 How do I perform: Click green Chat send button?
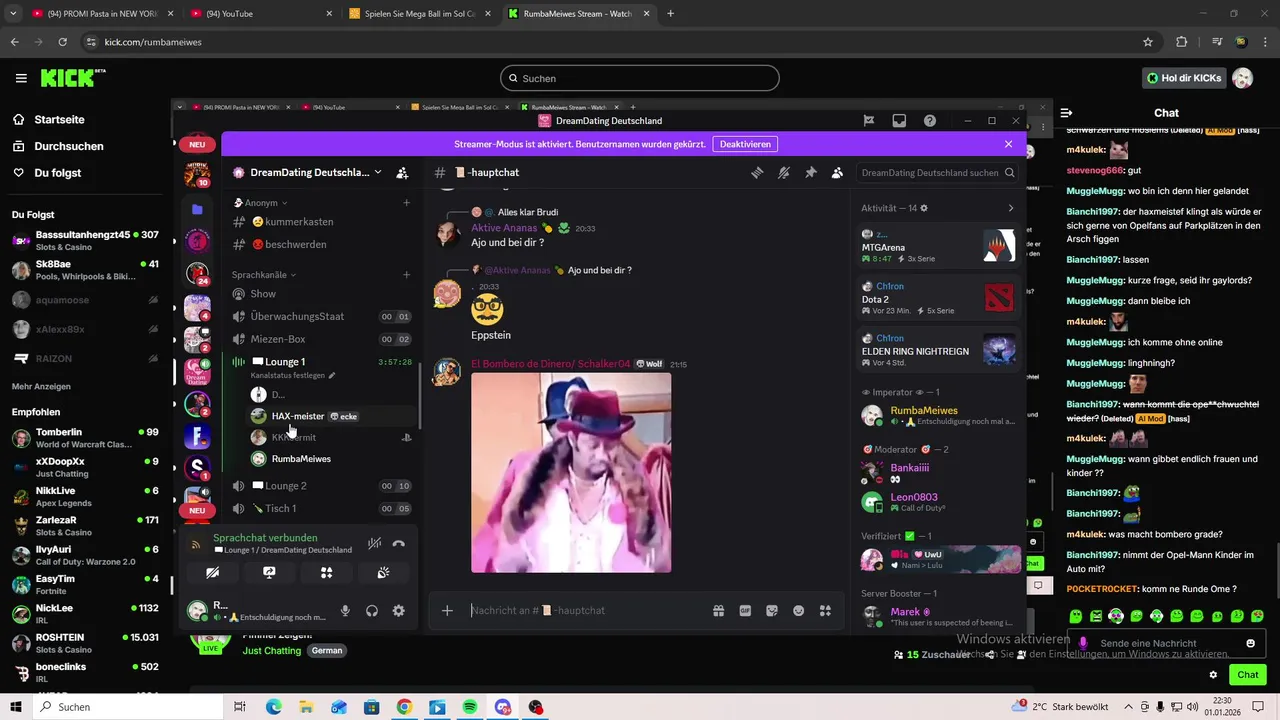[x=1248, y=675]
